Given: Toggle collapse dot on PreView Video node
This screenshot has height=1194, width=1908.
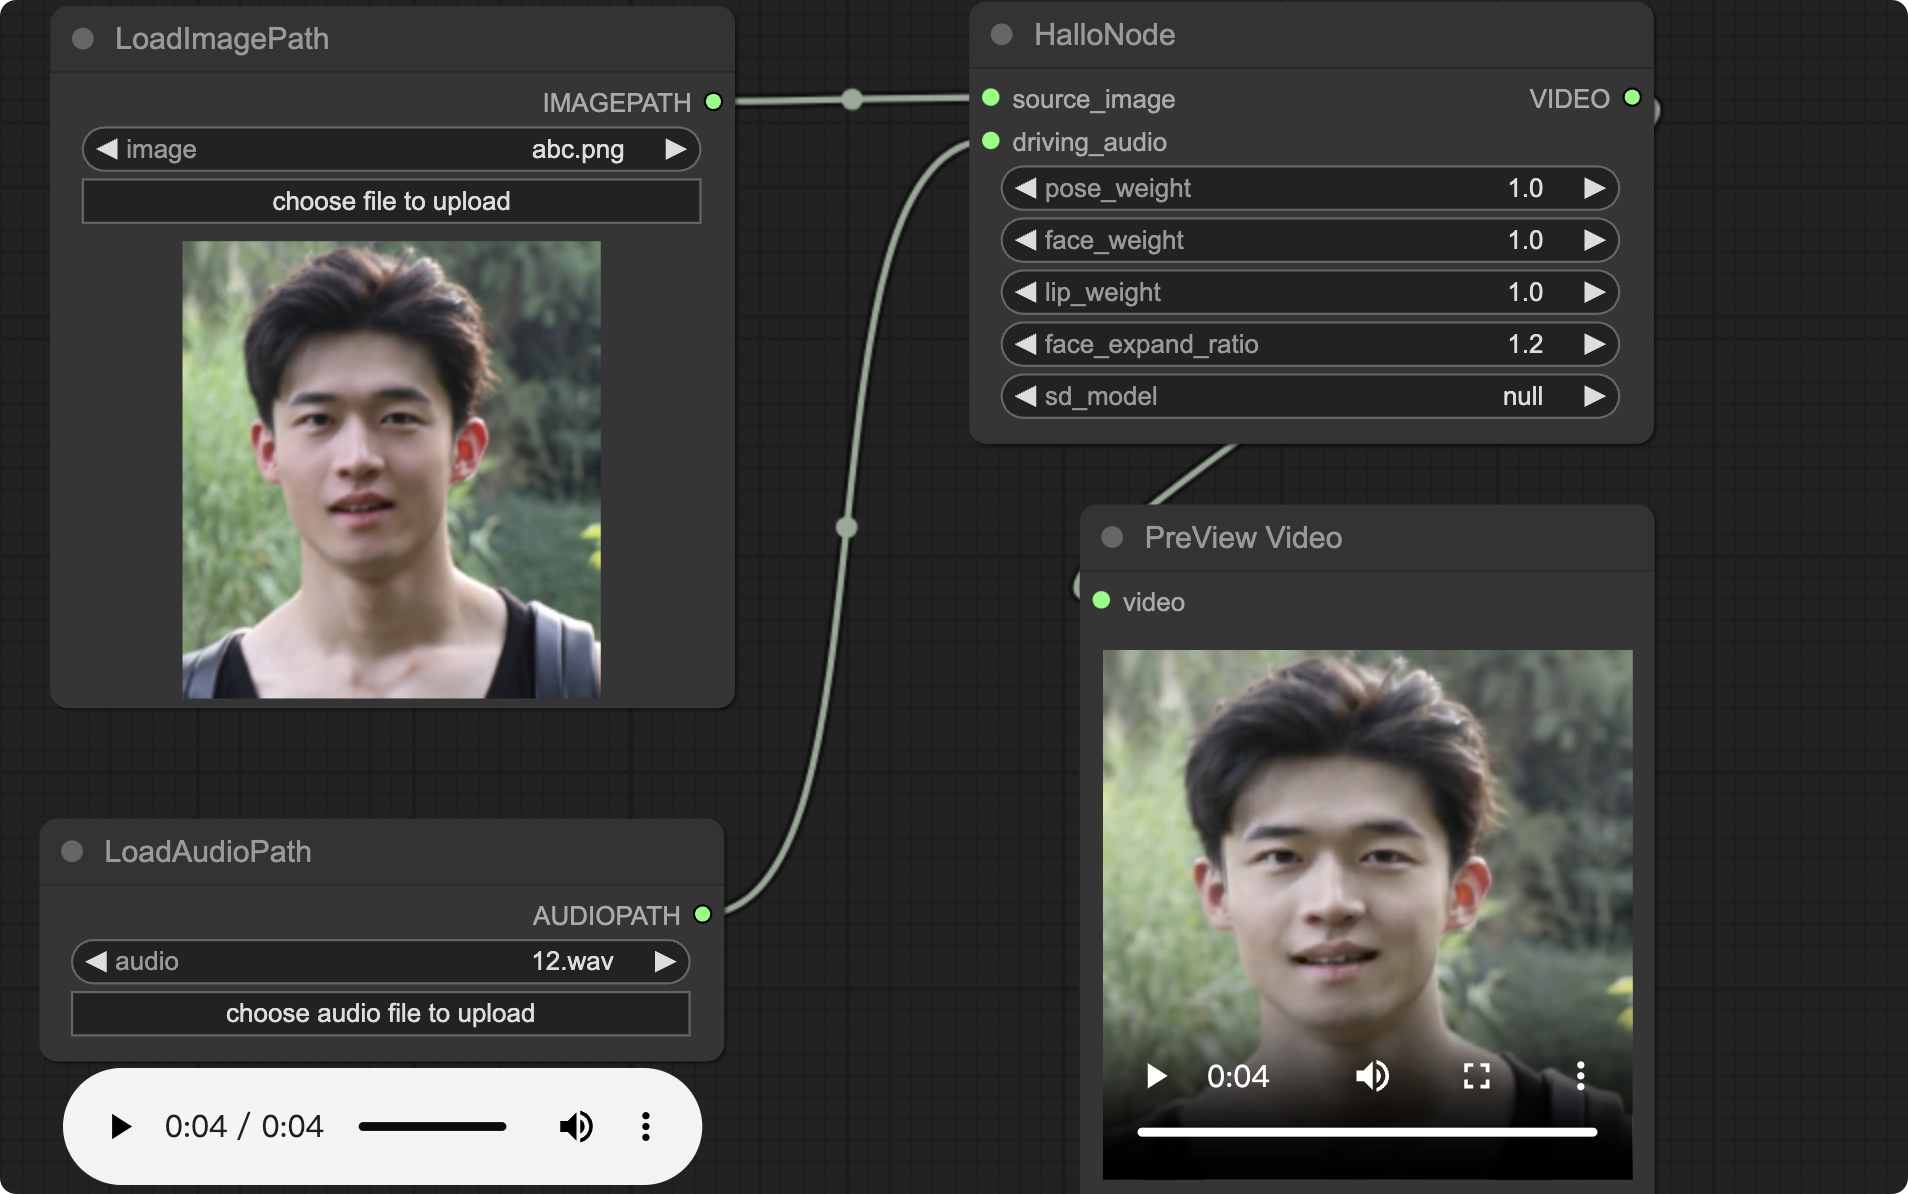Looking at the screenshot, I should 1112,538.
